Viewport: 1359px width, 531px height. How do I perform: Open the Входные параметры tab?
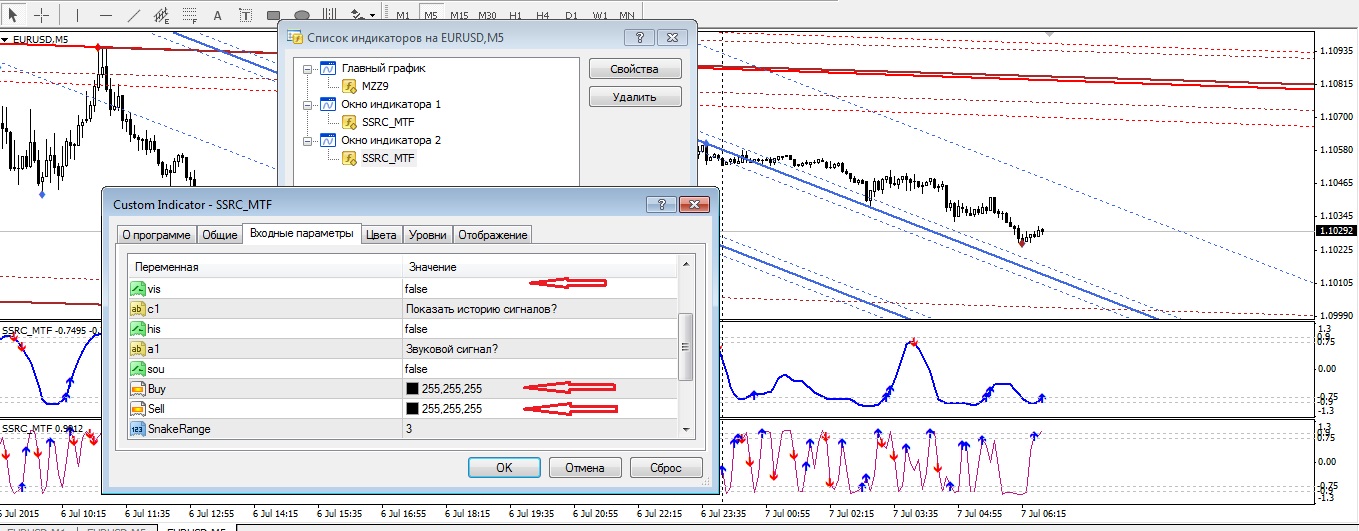point(301,234)
